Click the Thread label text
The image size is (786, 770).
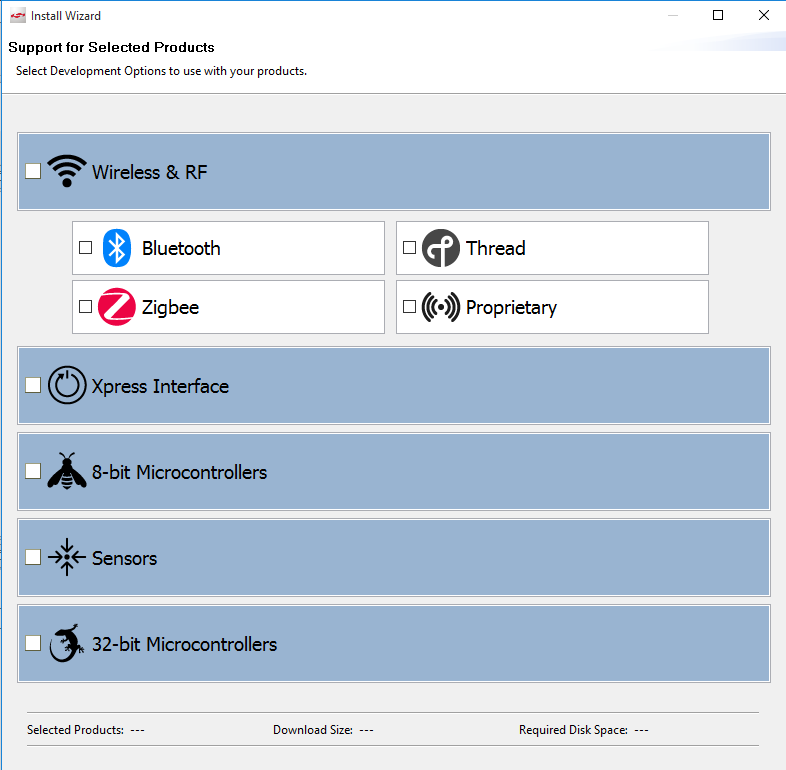(496, 248)
